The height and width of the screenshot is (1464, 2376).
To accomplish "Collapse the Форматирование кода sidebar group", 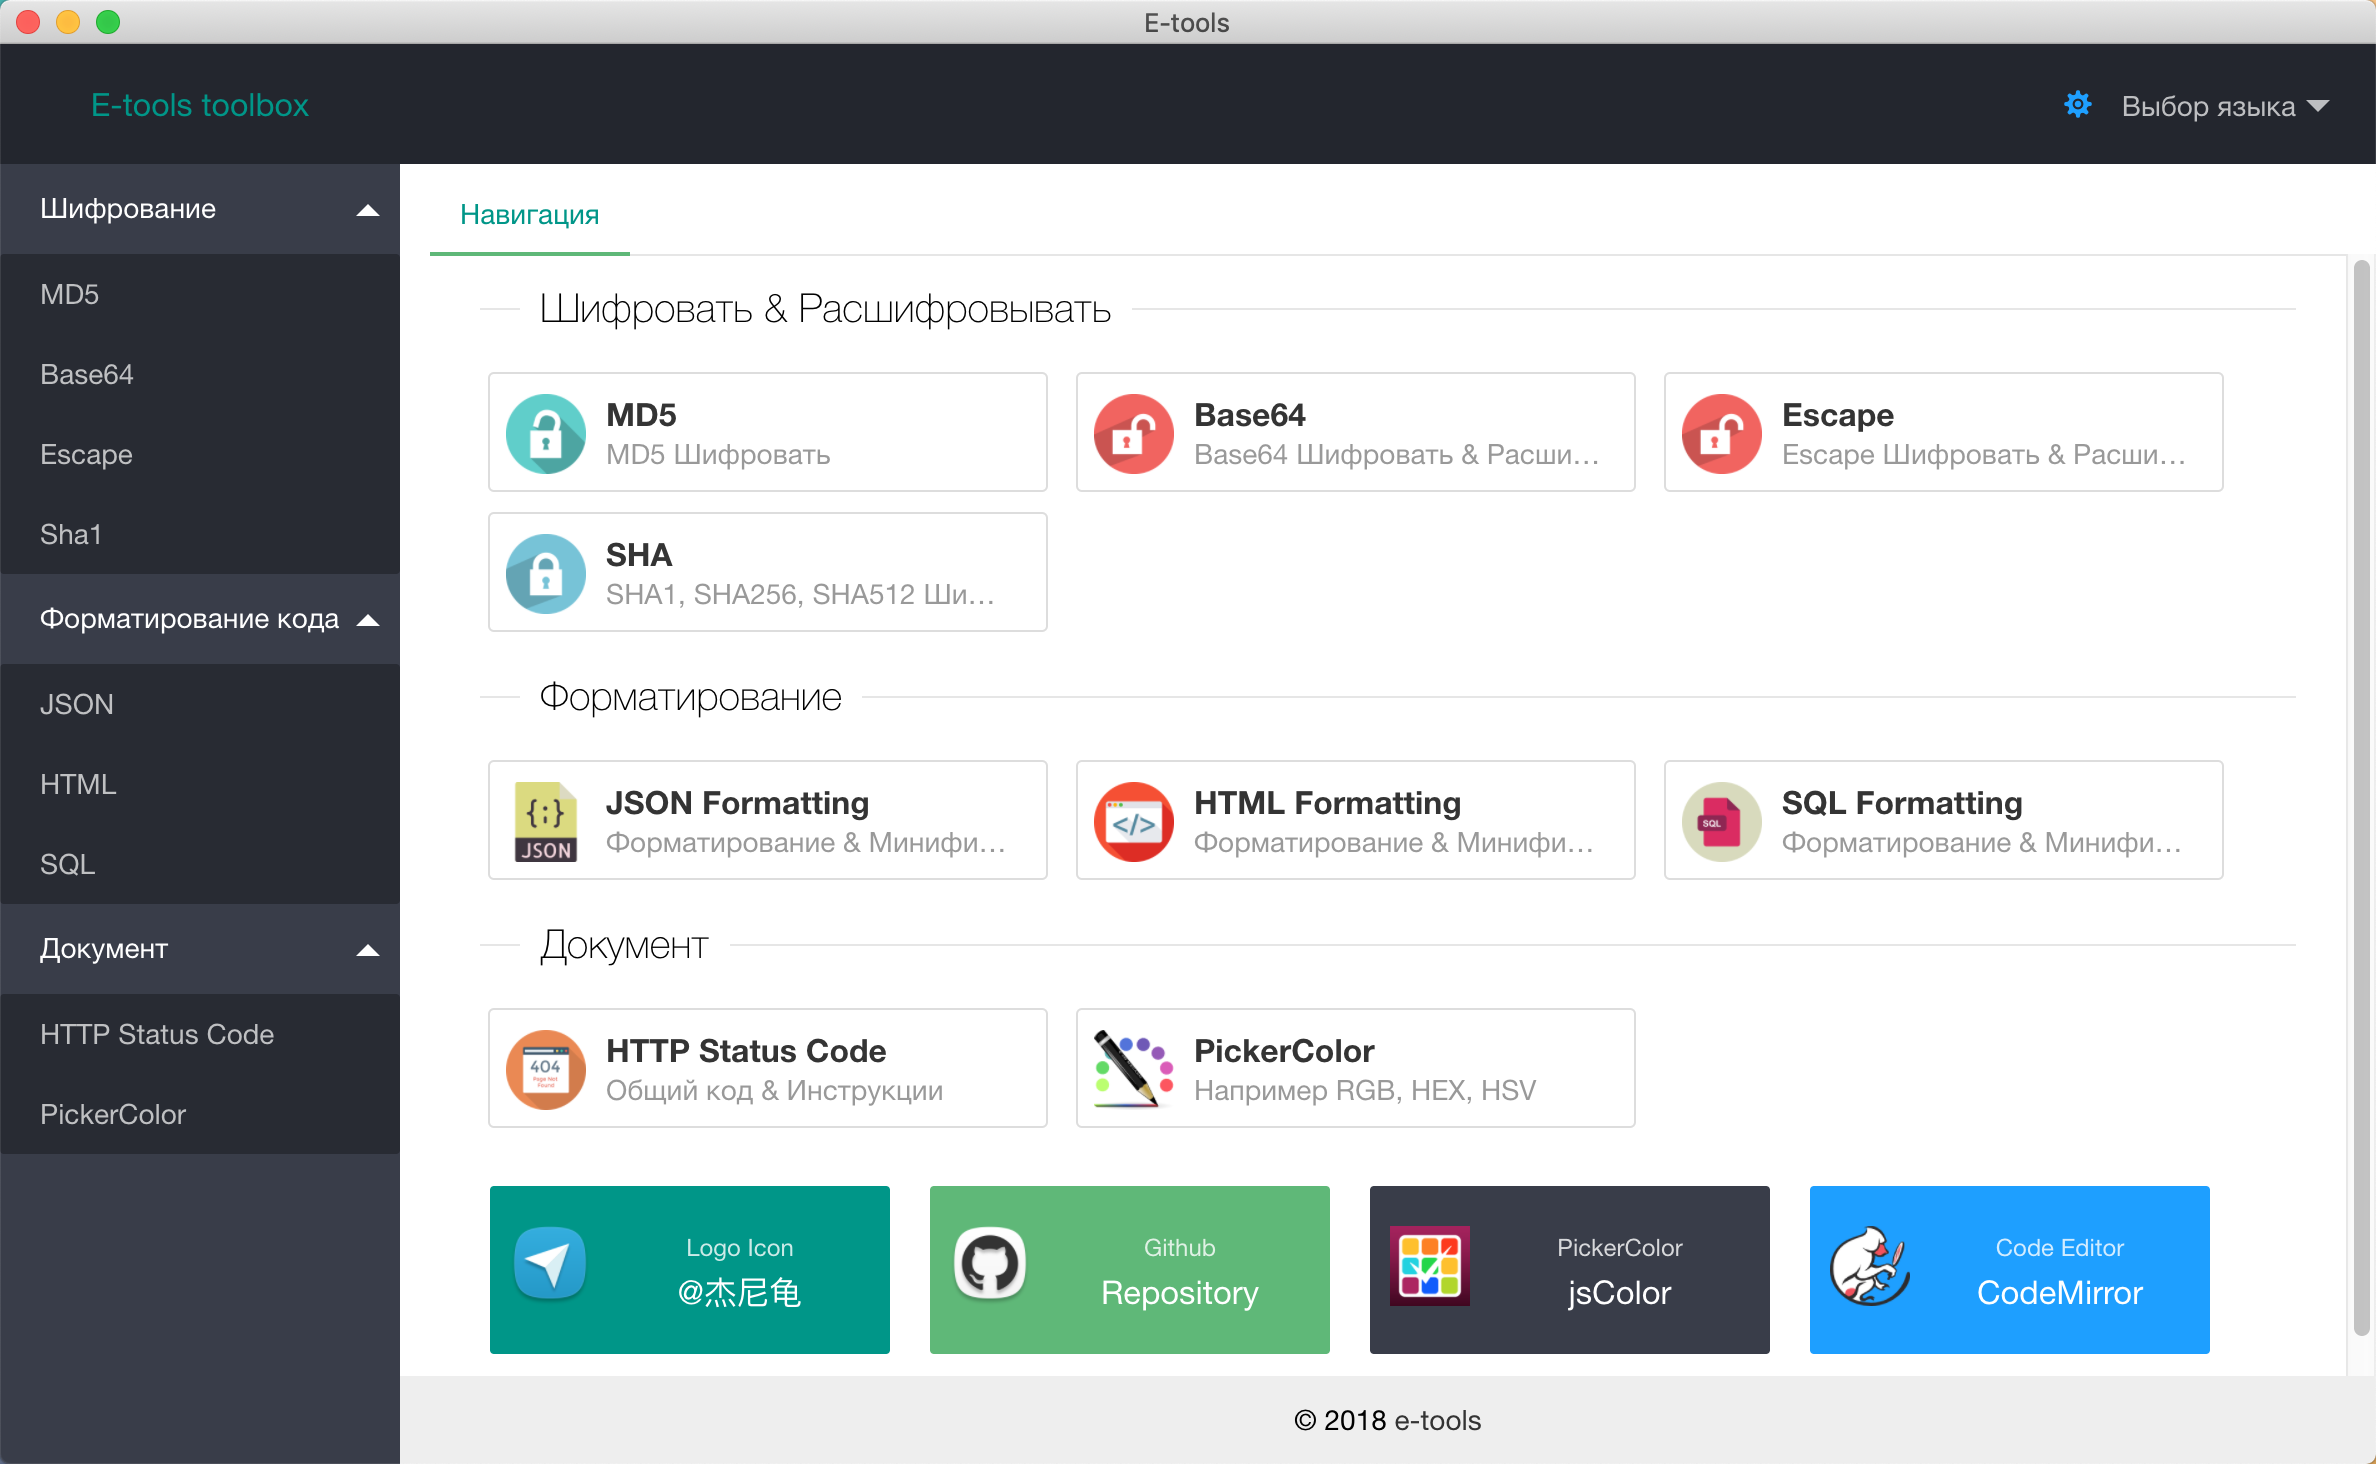I will tap(368, 620).
